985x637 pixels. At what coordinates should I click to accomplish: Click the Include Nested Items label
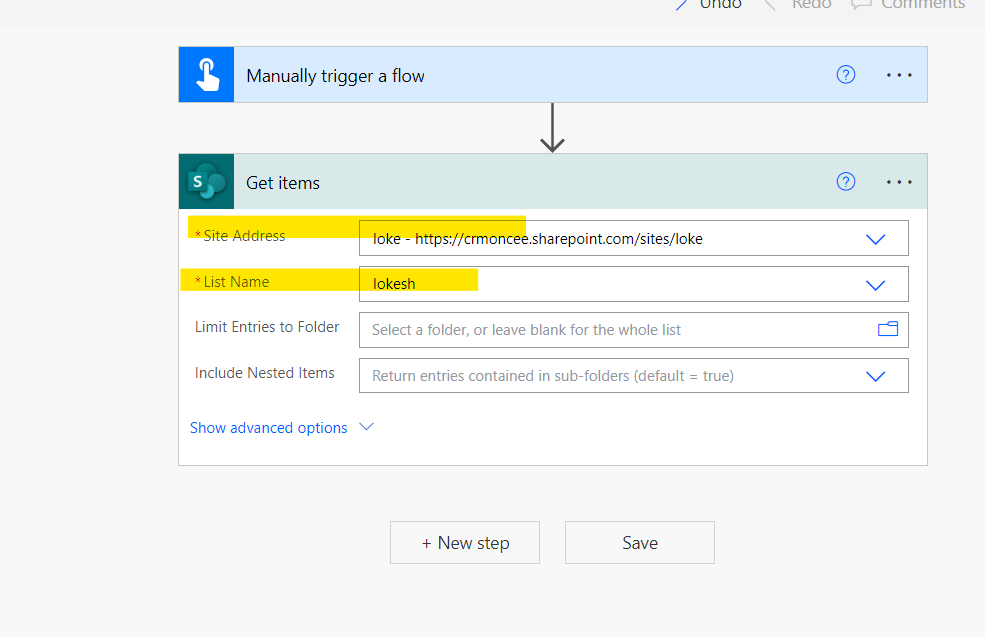tap(264, 373)
